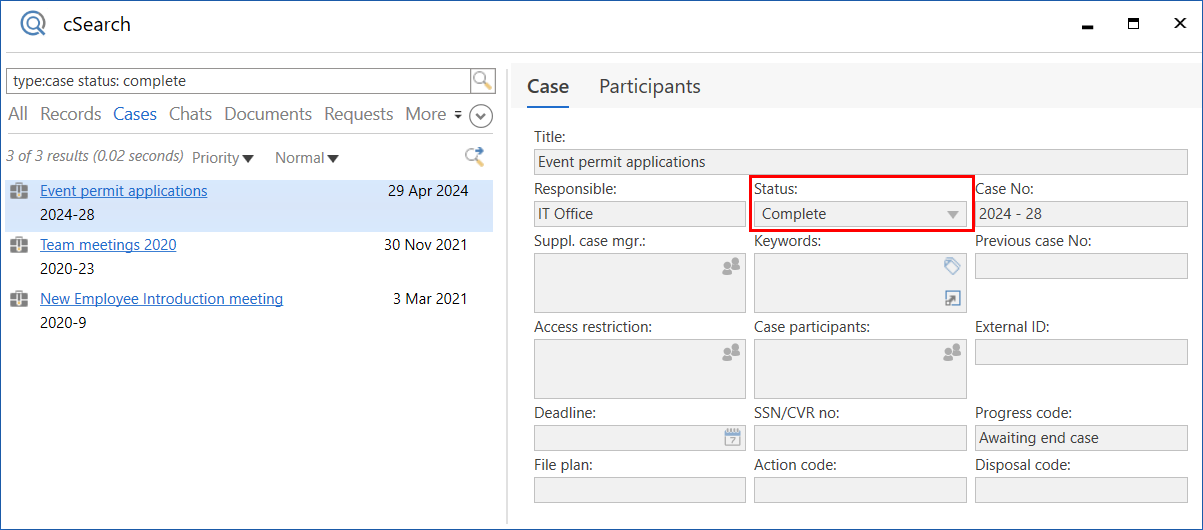Click case icon next to New Employee Introduction meeting
Viewport: 1203px width, 530px height.
point(19,299)
